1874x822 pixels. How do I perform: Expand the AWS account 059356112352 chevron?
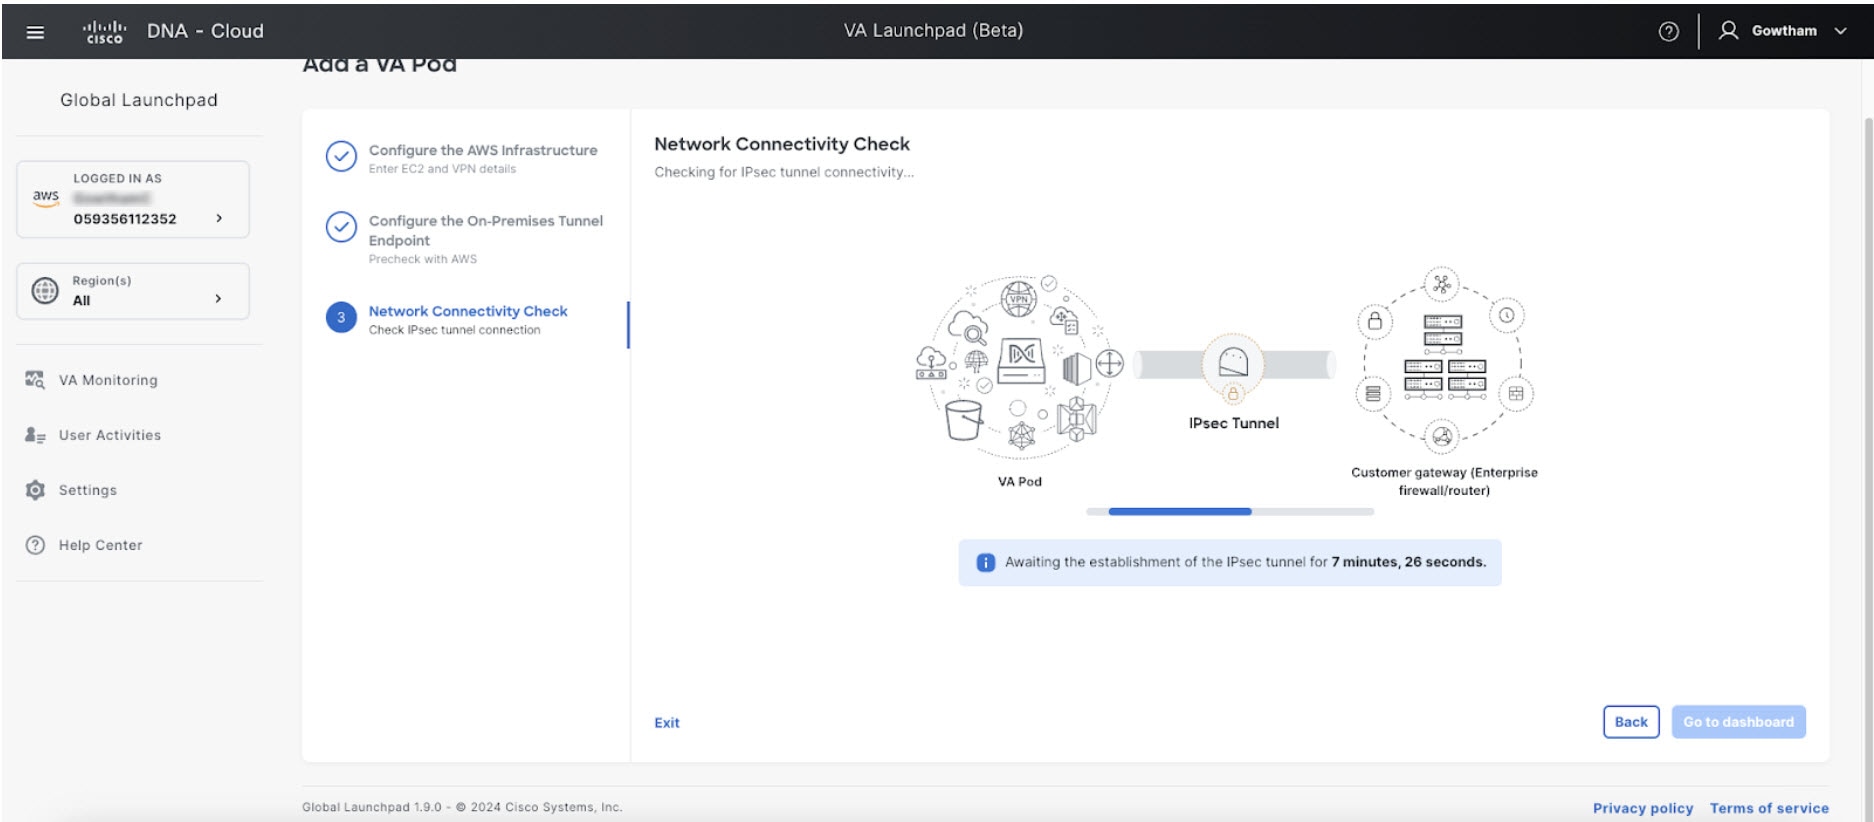coord(219,218)
